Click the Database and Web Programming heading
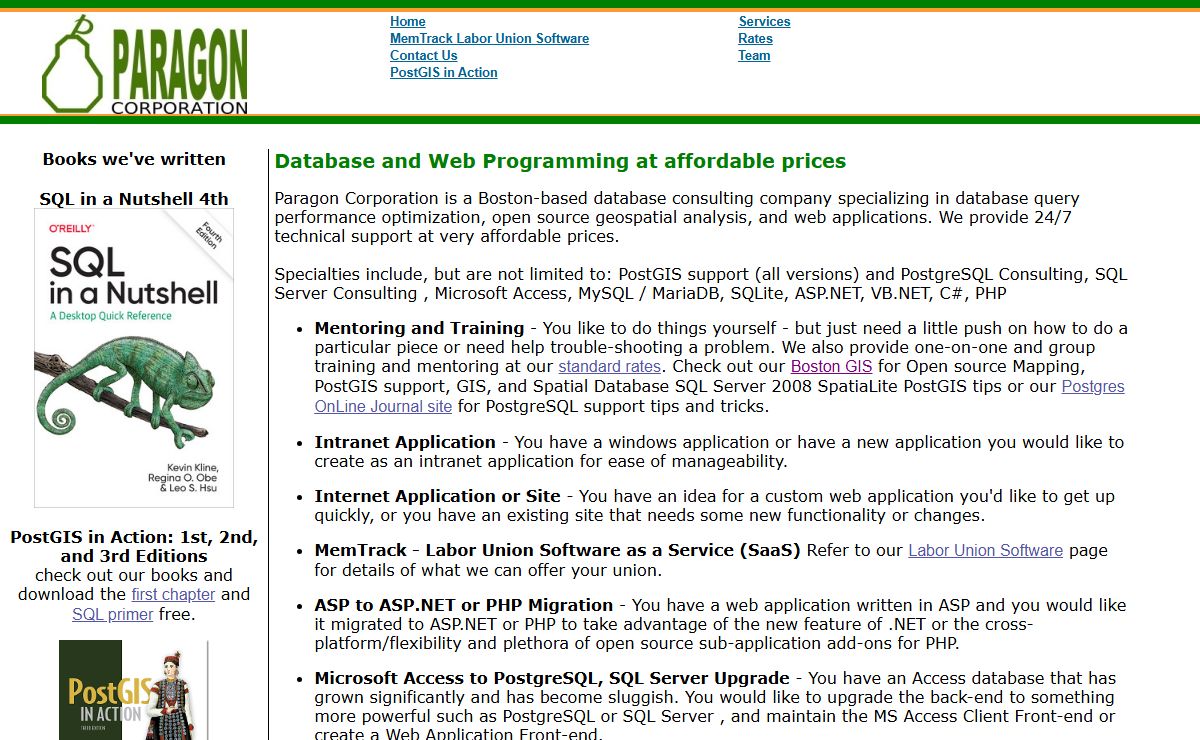The width and height of the screenshot is (1200, 740). 560,161
